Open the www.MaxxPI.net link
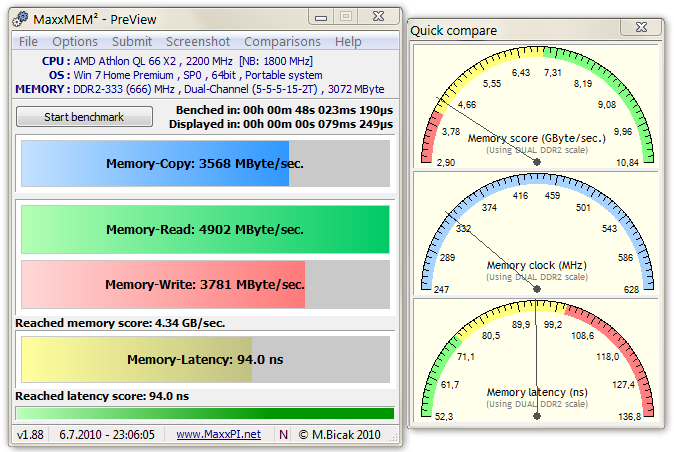 click(x=218, y=434)
